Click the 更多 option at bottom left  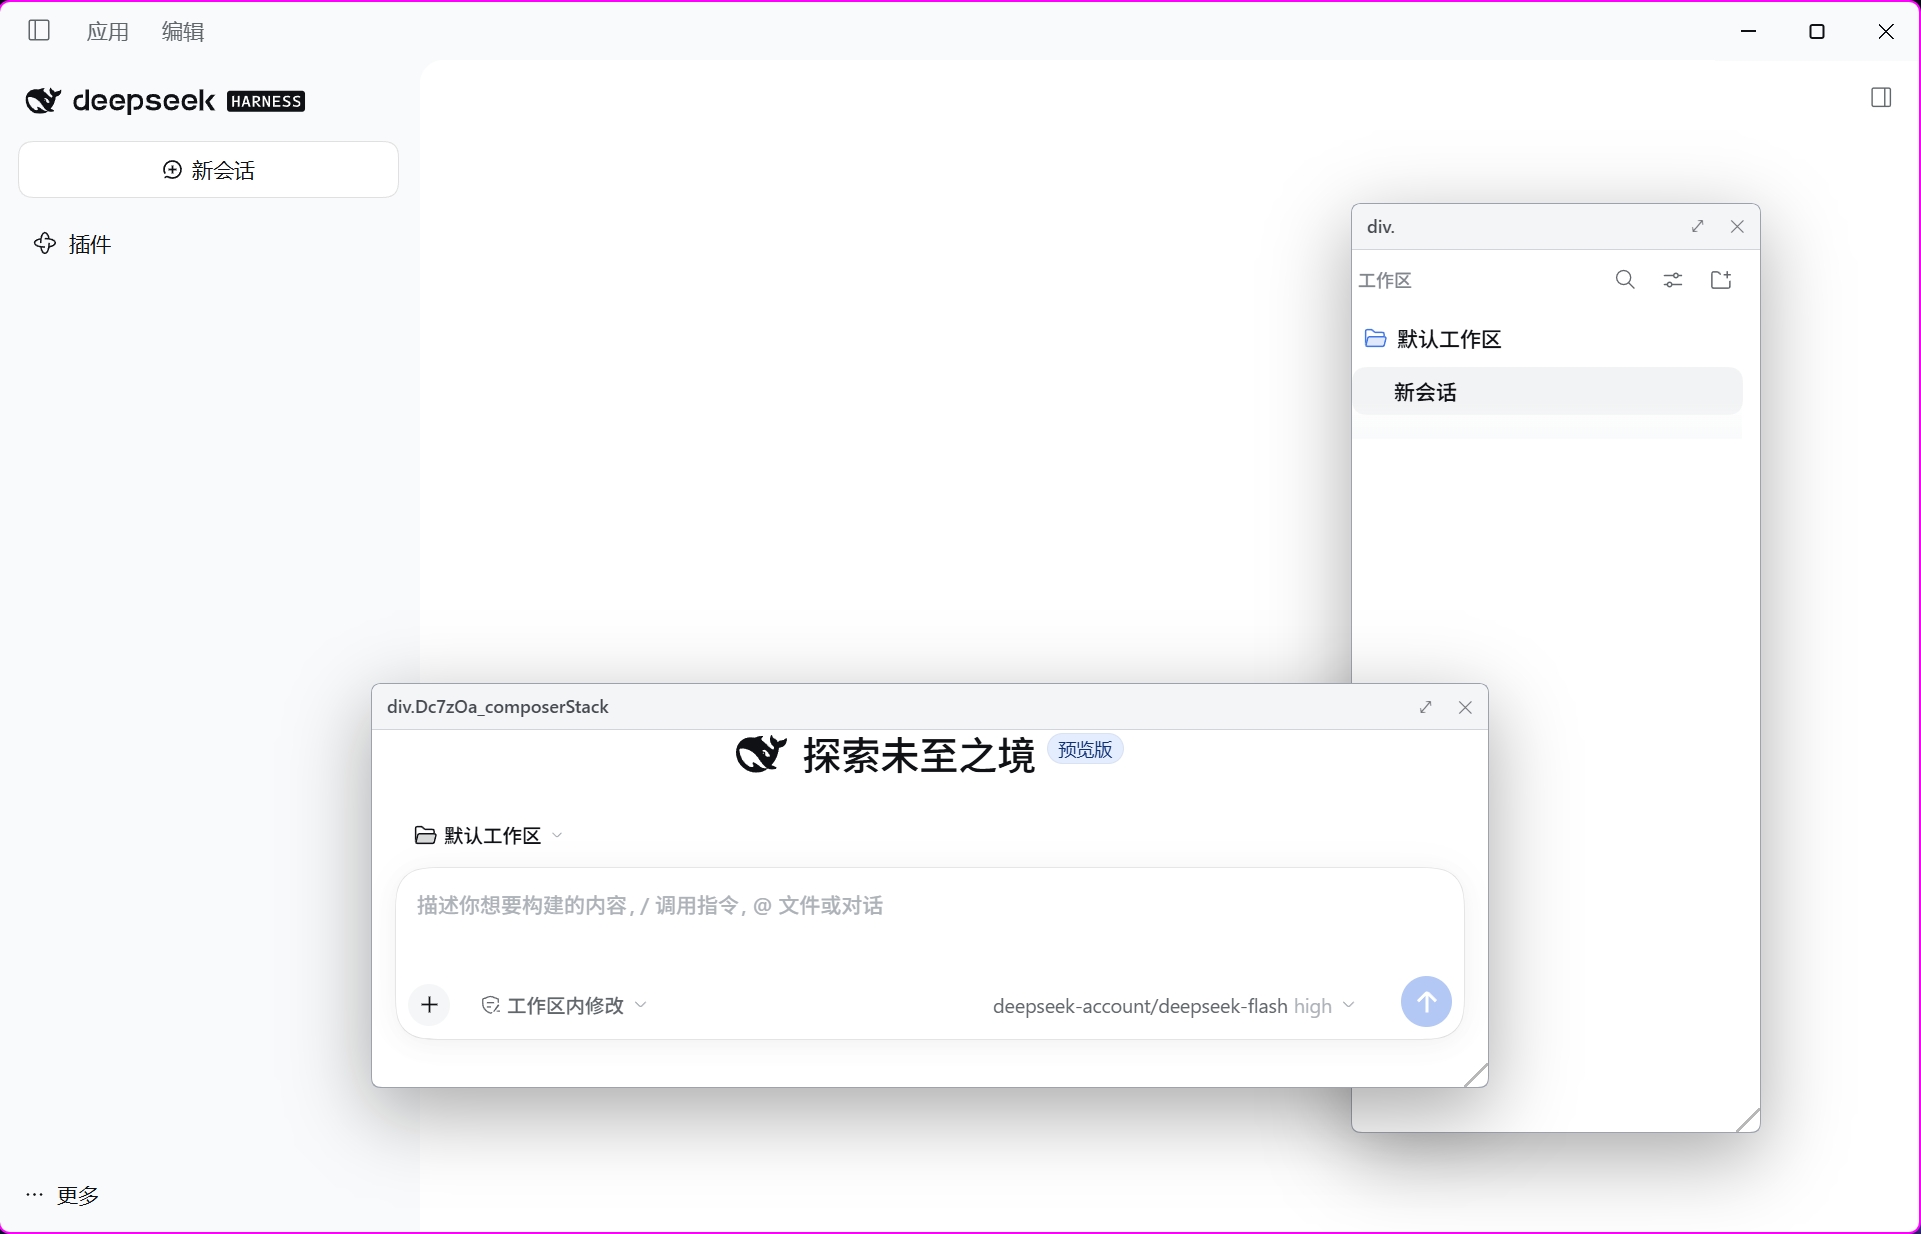pos(63,1195)
